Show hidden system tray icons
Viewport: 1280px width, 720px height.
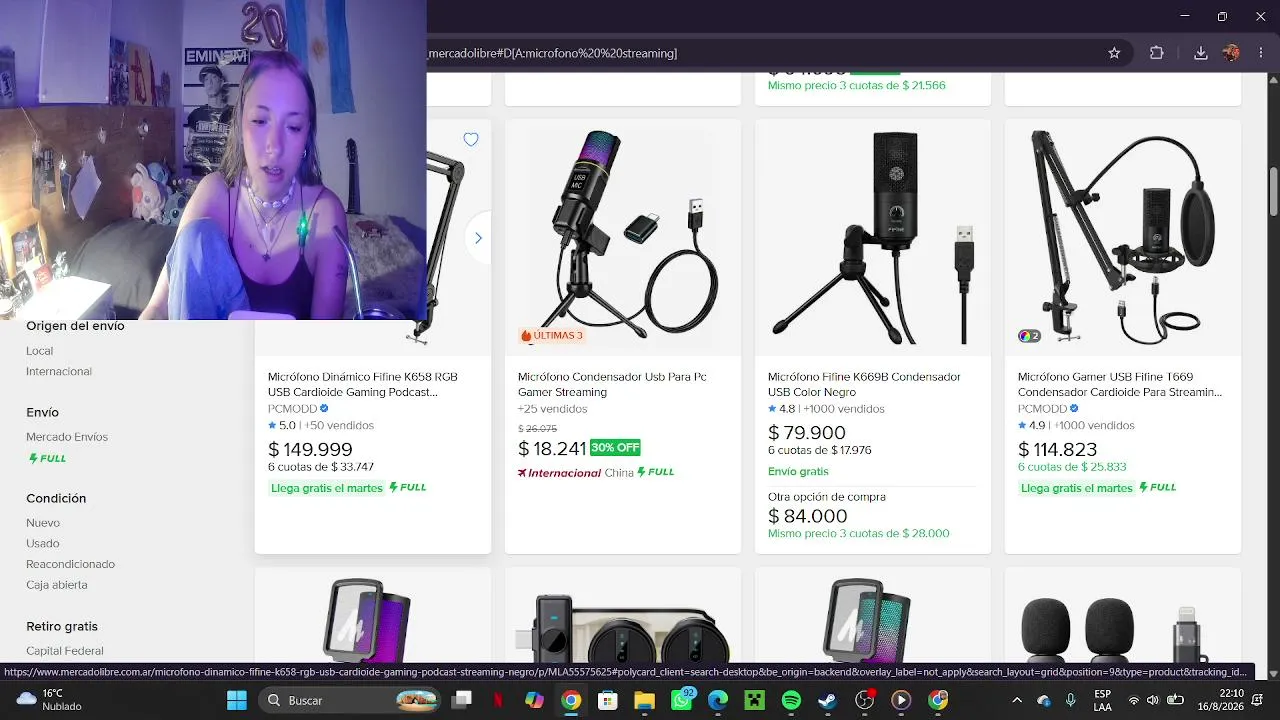[x=1017, y=700]
